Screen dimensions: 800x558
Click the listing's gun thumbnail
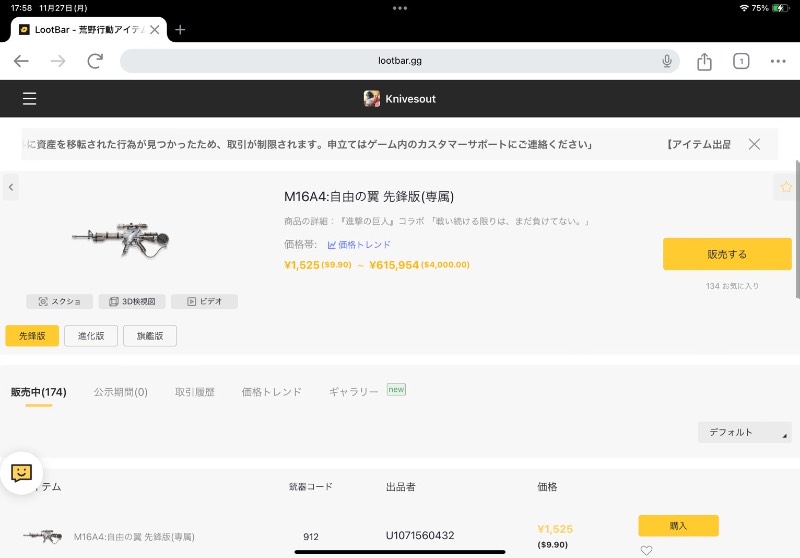[43, 536]
